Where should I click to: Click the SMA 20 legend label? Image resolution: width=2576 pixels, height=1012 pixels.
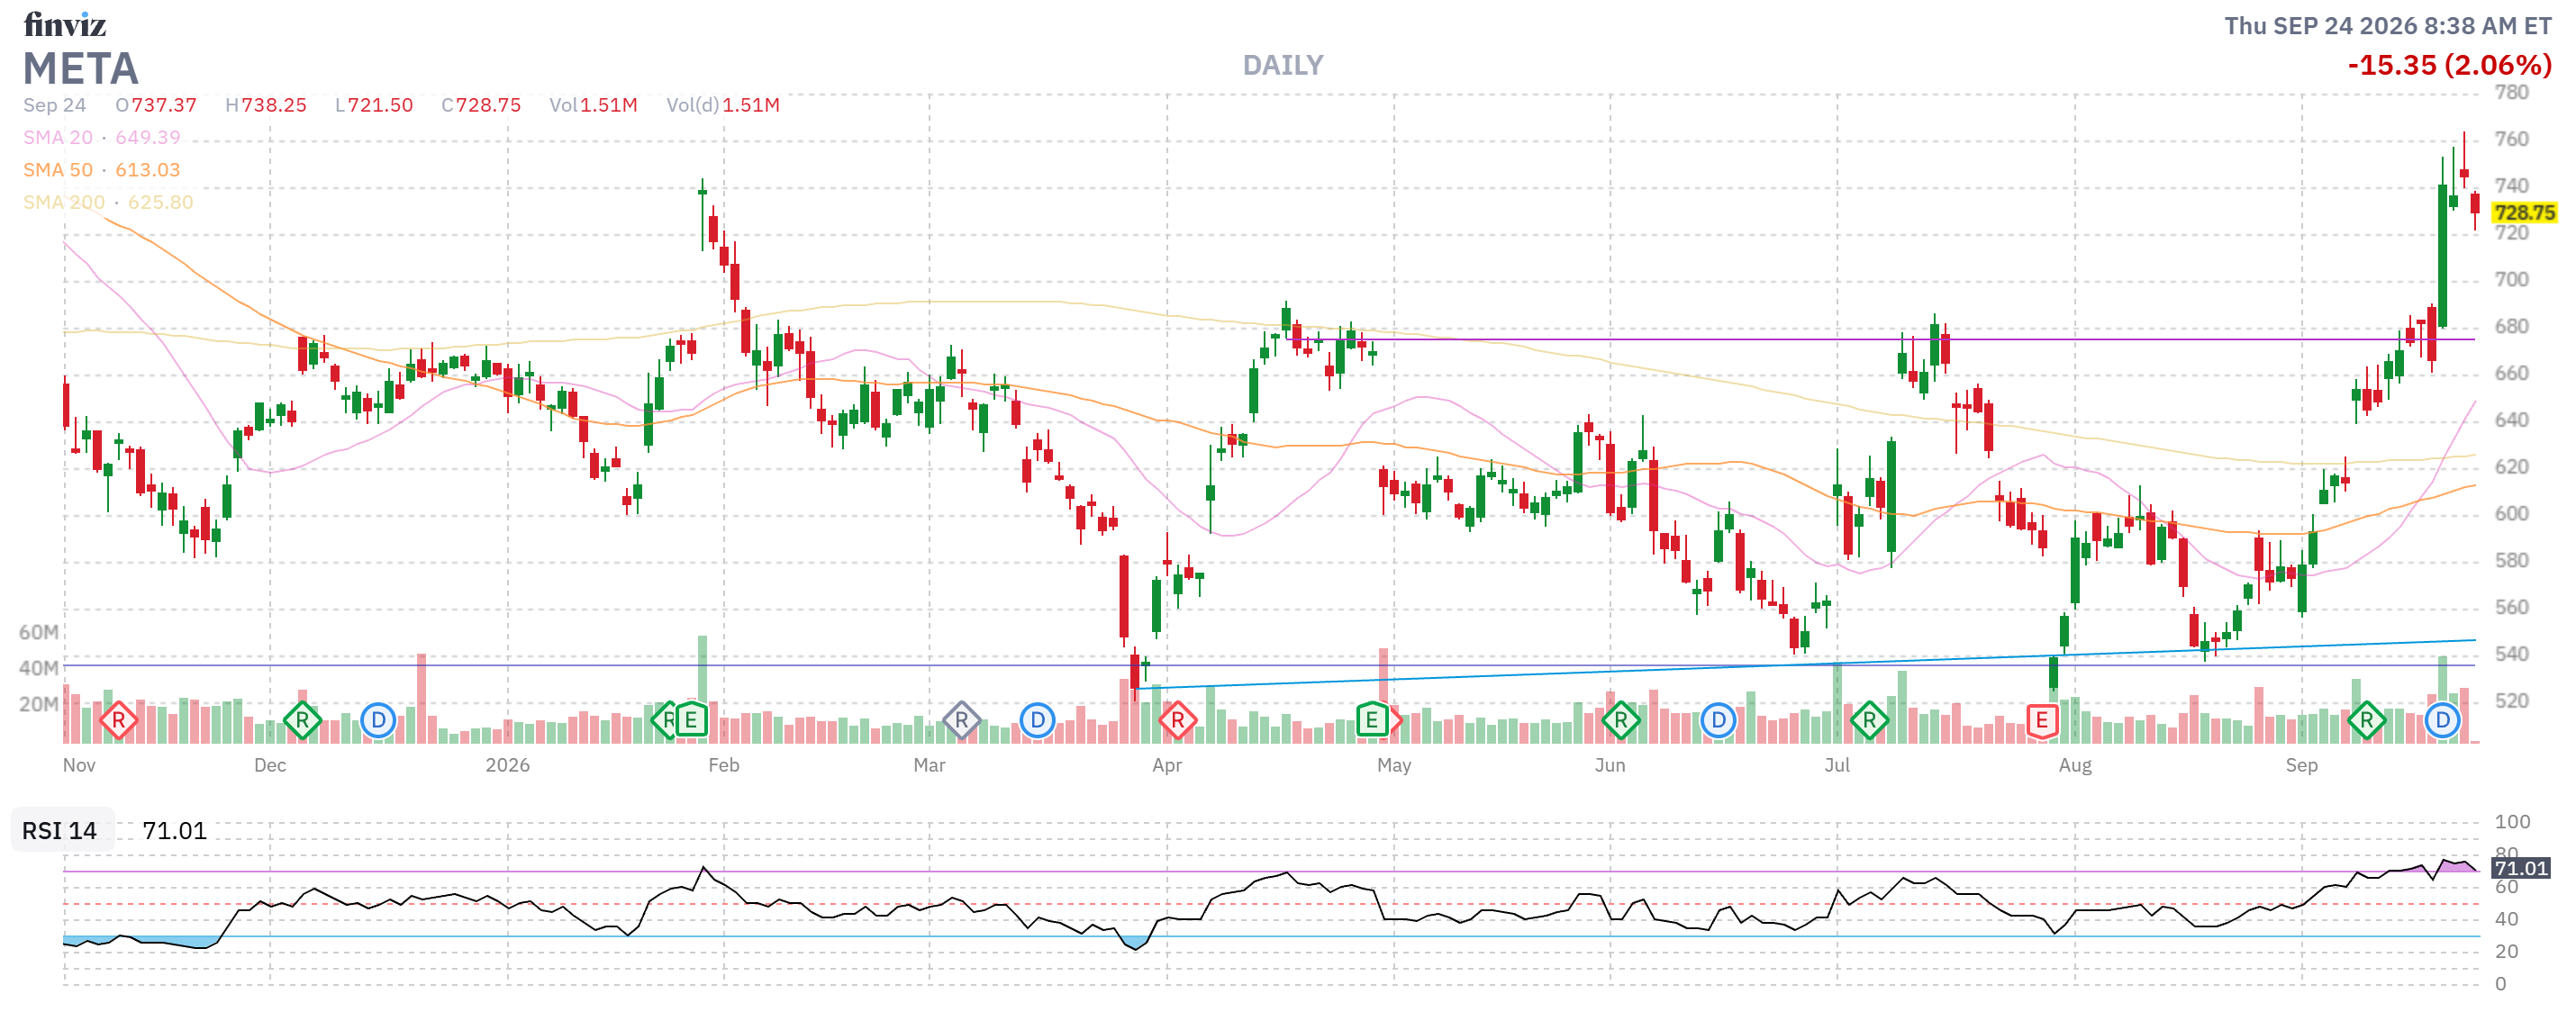coord(58,138)
